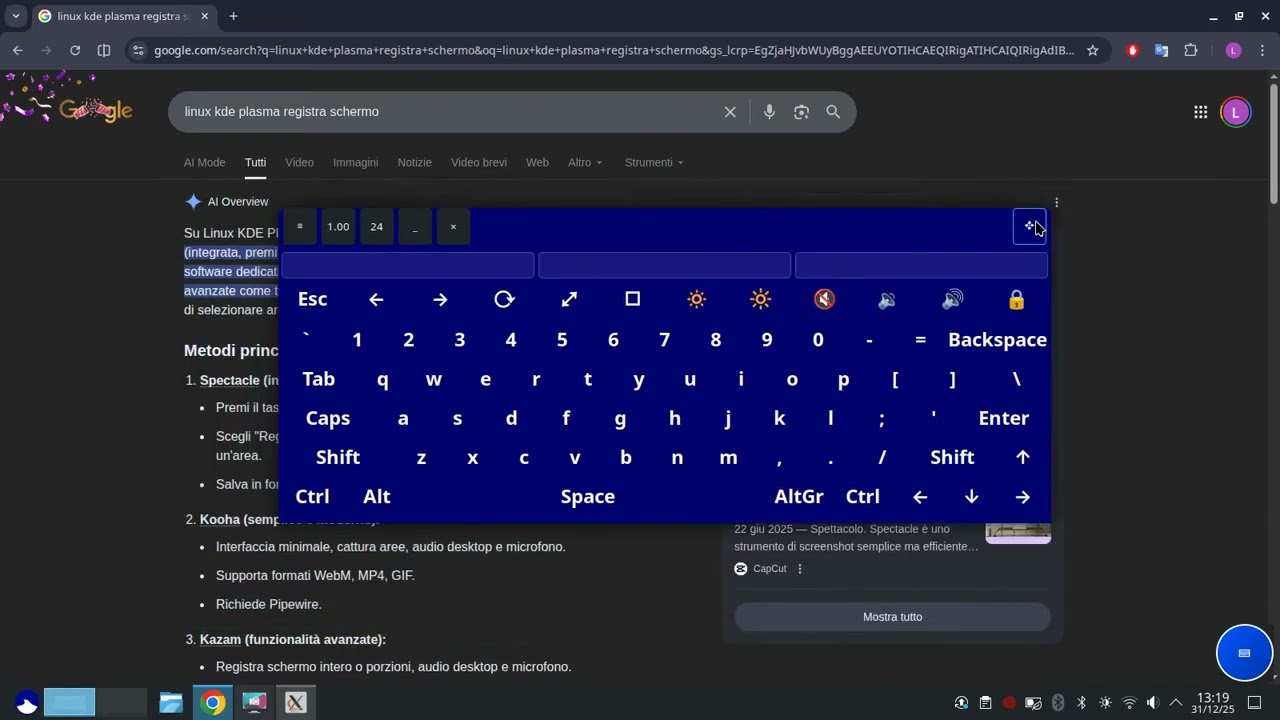Select the Video brevi search tab

(x=478, y=162)
